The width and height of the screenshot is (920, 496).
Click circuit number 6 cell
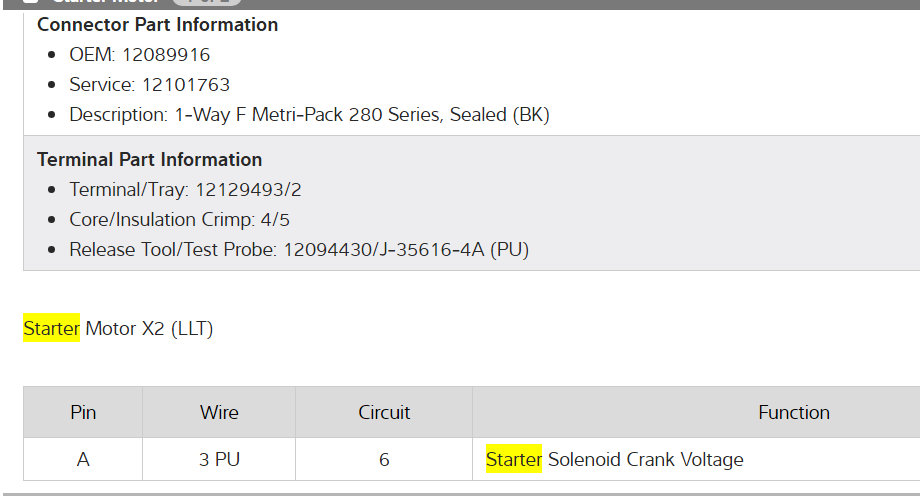(x=384, y=460)
